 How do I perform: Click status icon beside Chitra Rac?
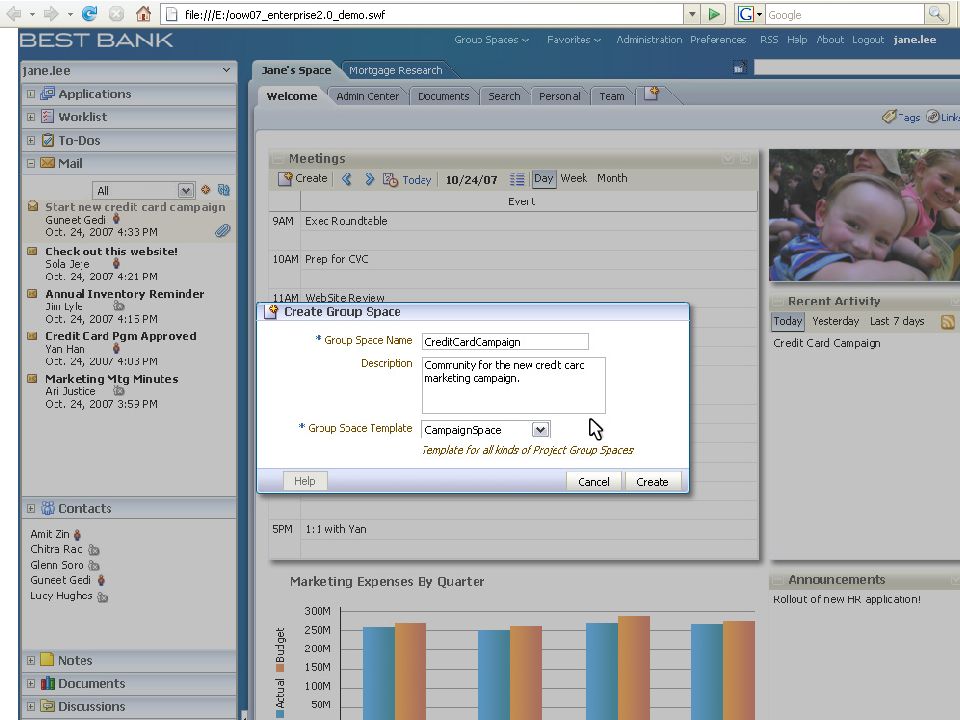pos(93,550)
